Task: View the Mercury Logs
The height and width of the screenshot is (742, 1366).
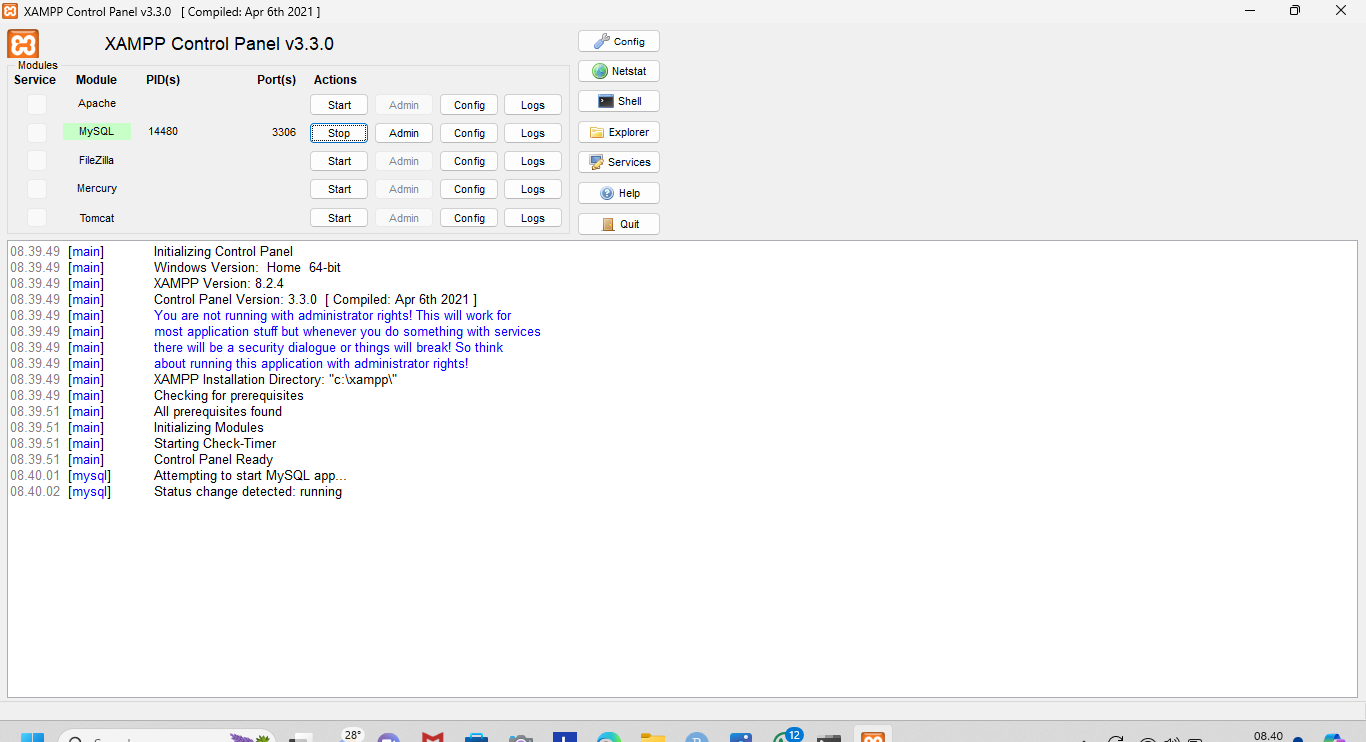Action: (533, 189)
